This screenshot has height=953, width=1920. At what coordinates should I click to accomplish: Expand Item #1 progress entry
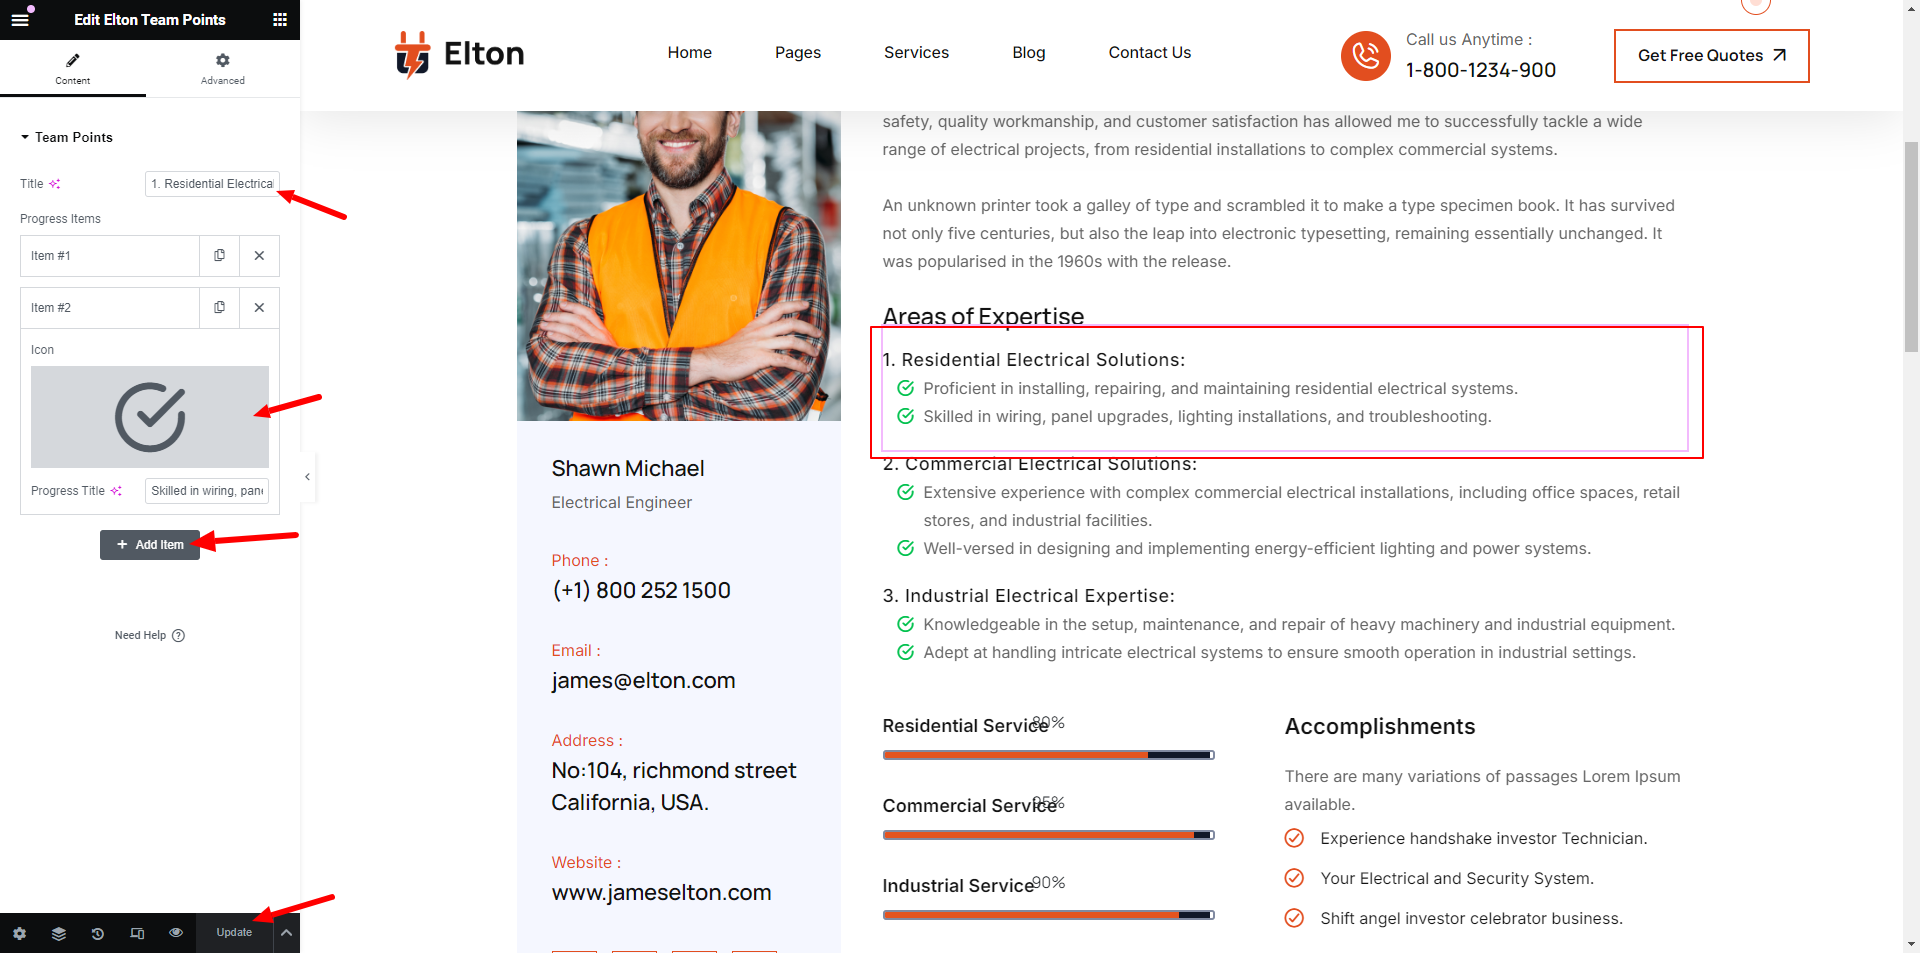tap(110, 256)
